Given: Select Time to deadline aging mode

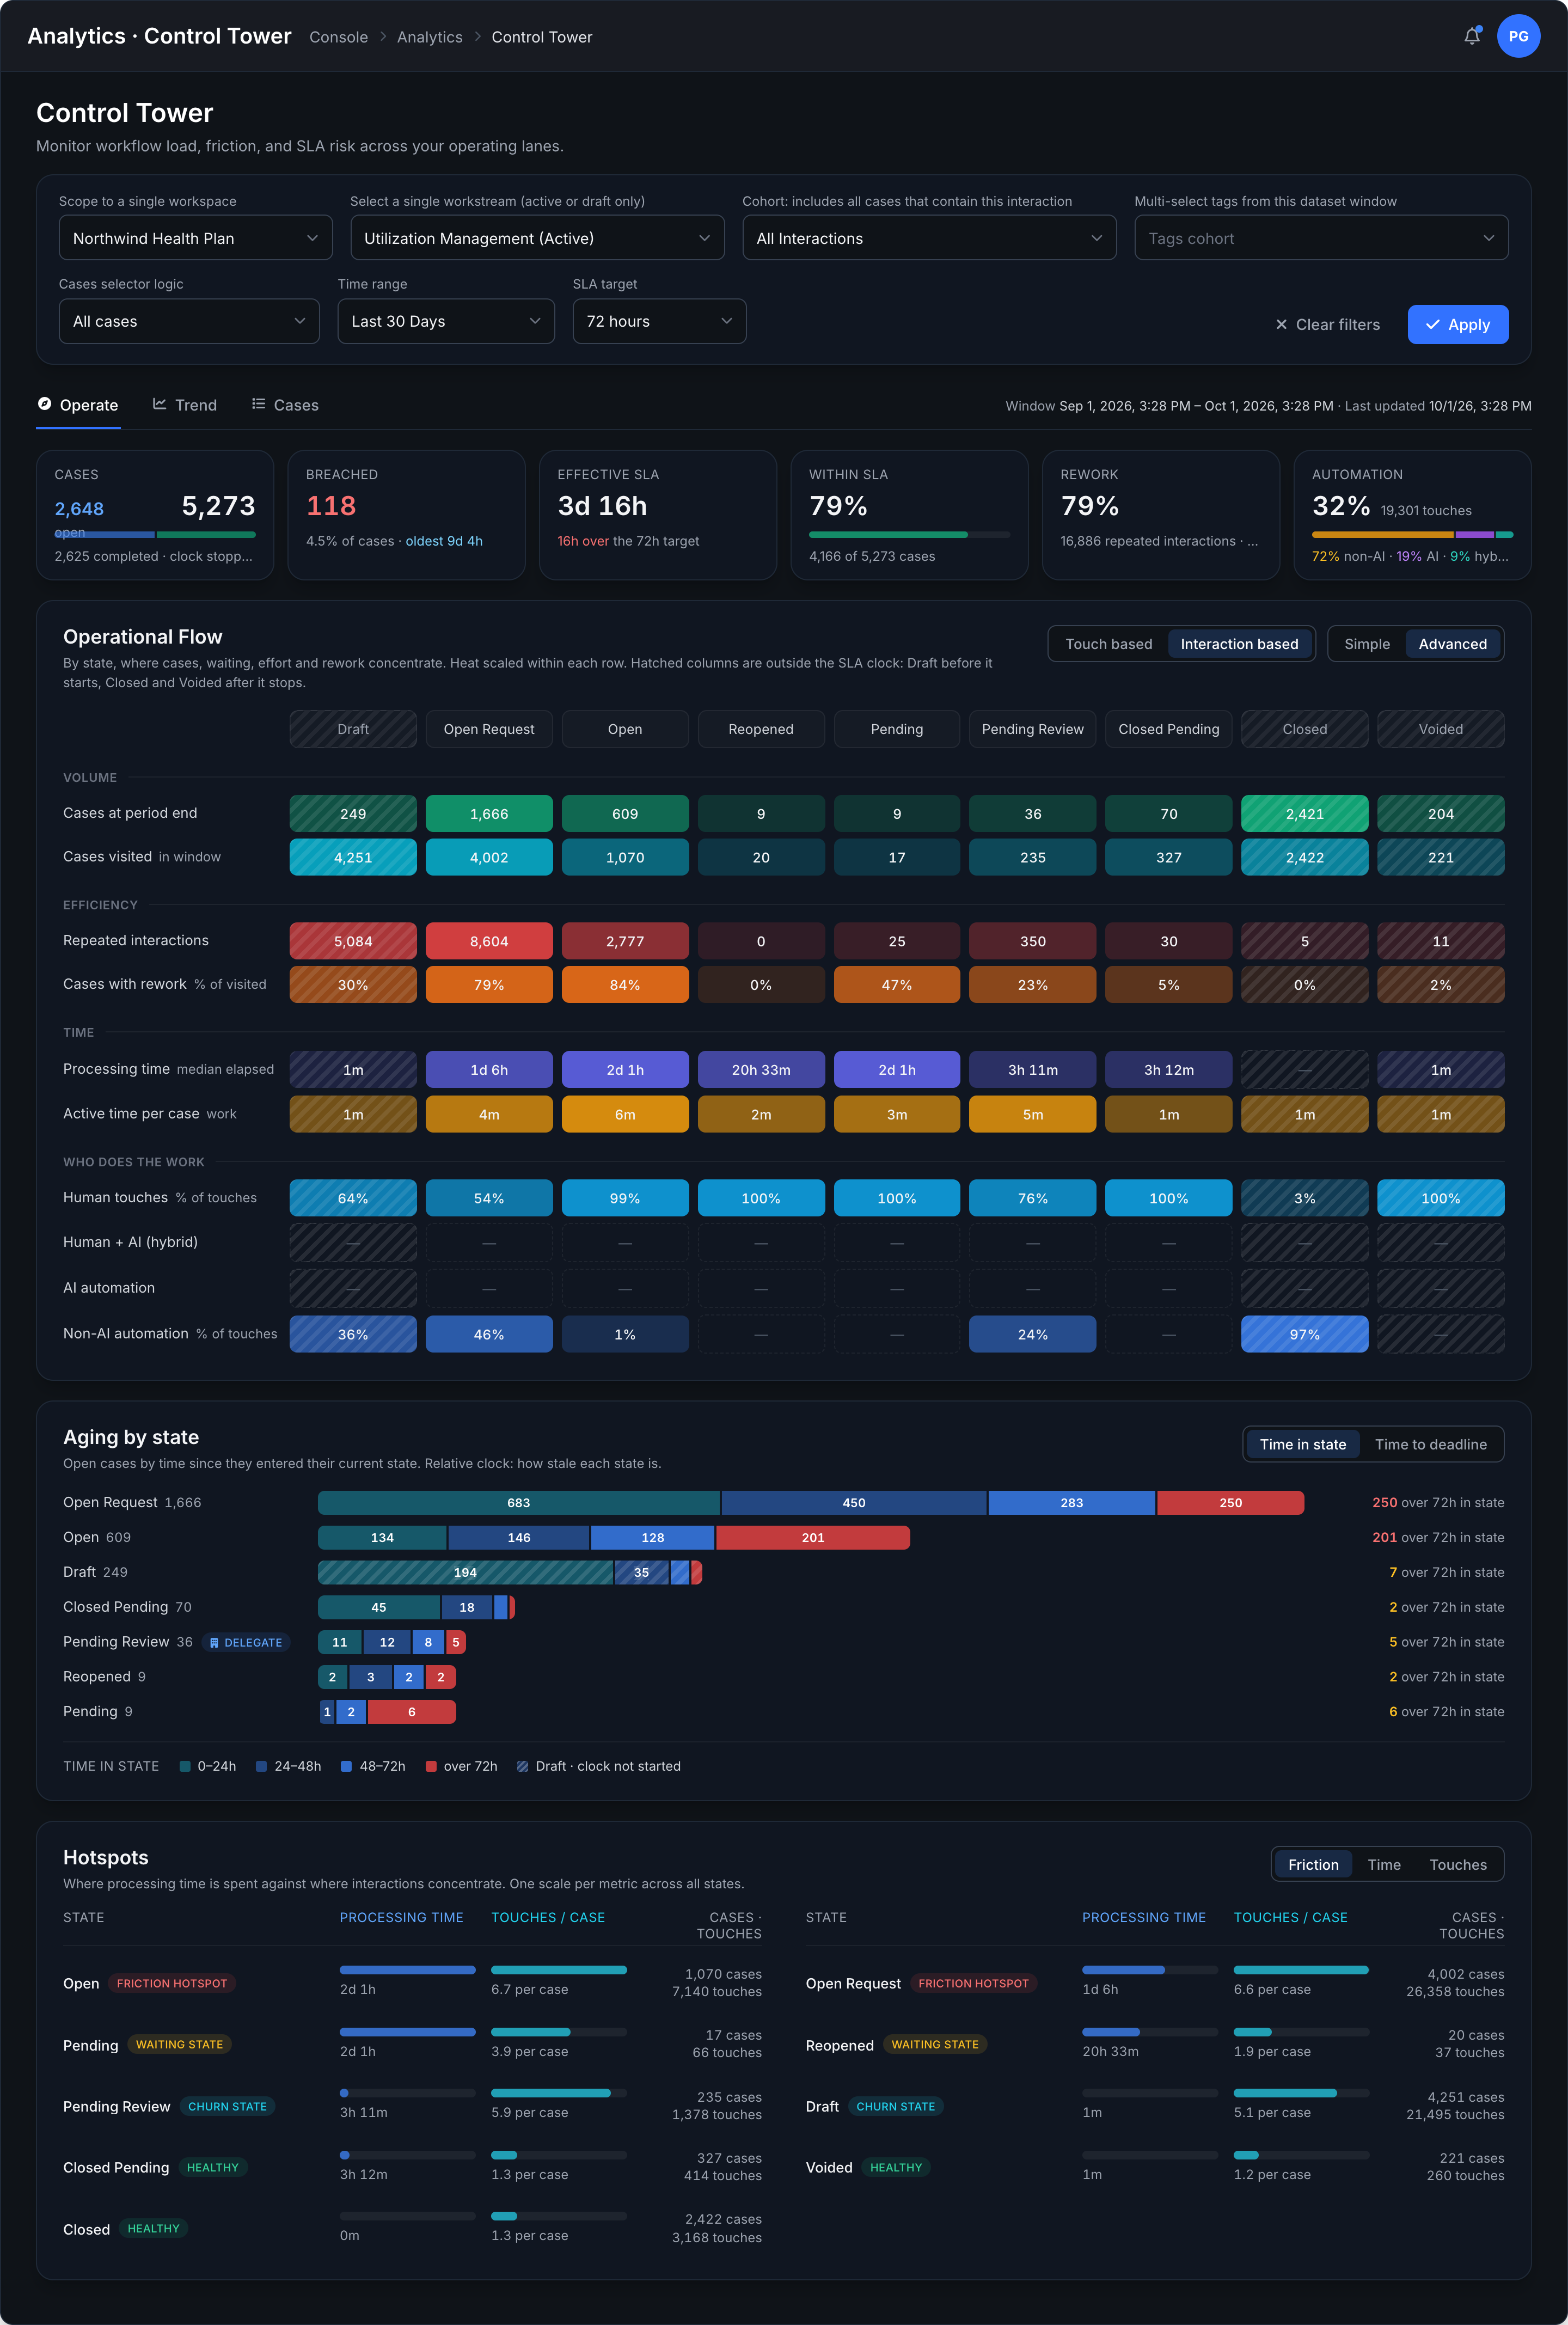Looking at the screenshot, I should click(x=1430, y=1444).
